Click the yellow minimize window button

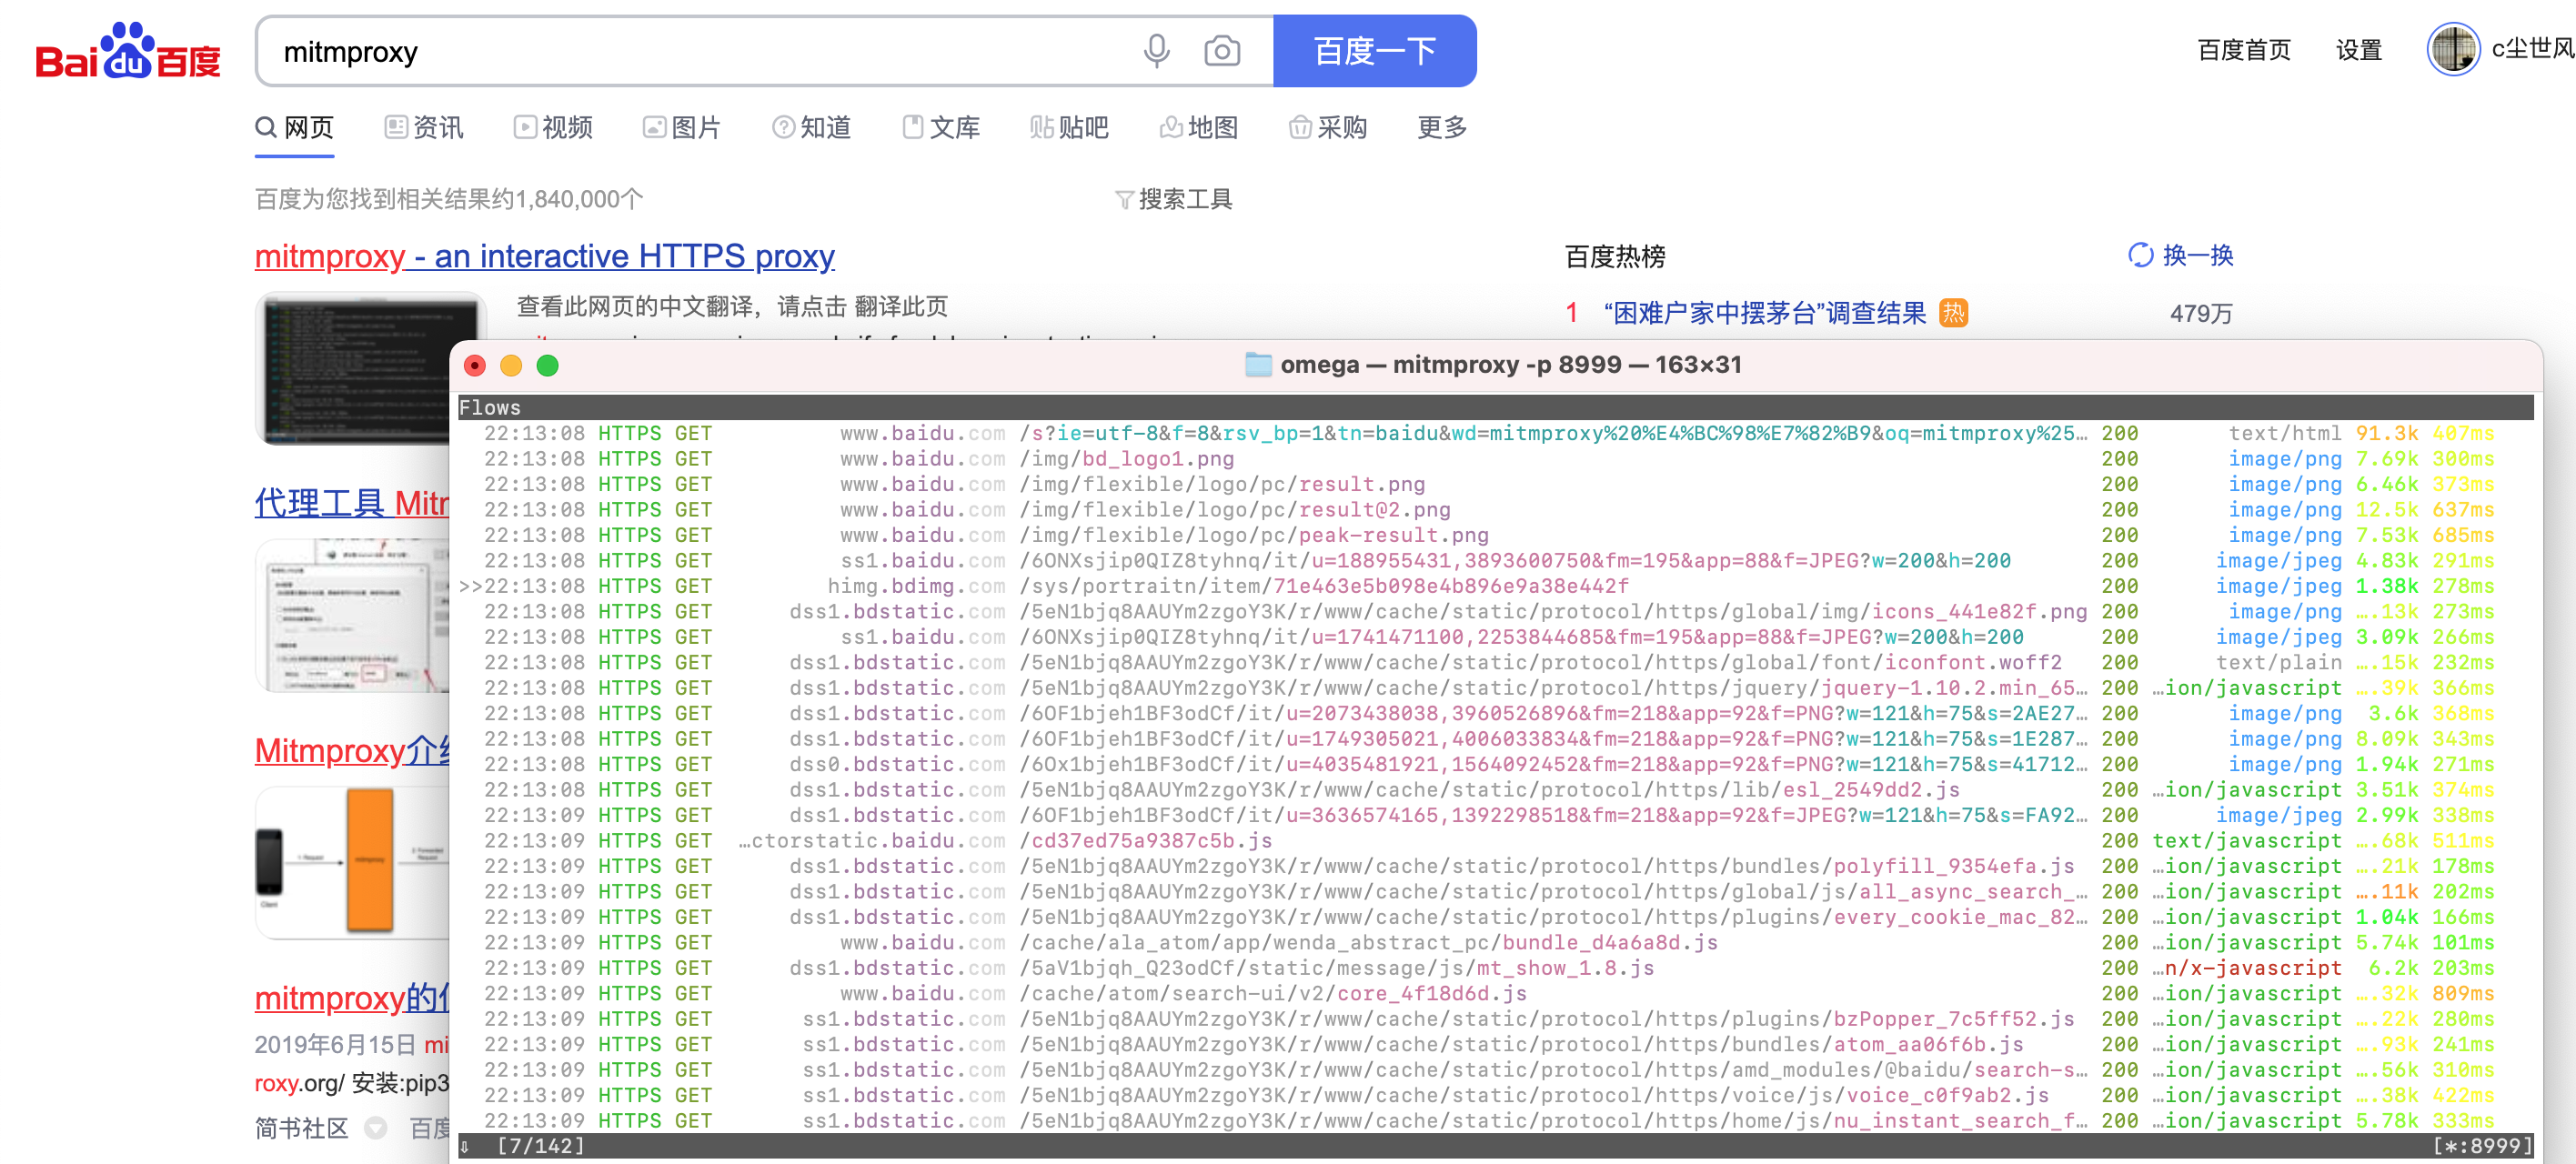pos(511,366)
